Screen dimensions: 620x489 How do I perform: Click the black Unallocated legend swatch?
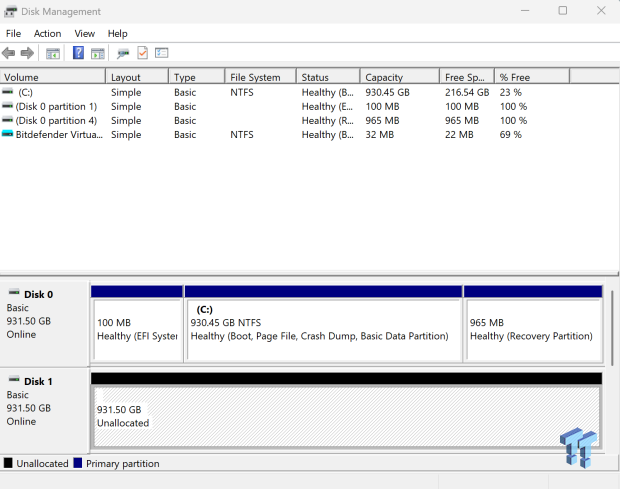(x=8, y=463)
